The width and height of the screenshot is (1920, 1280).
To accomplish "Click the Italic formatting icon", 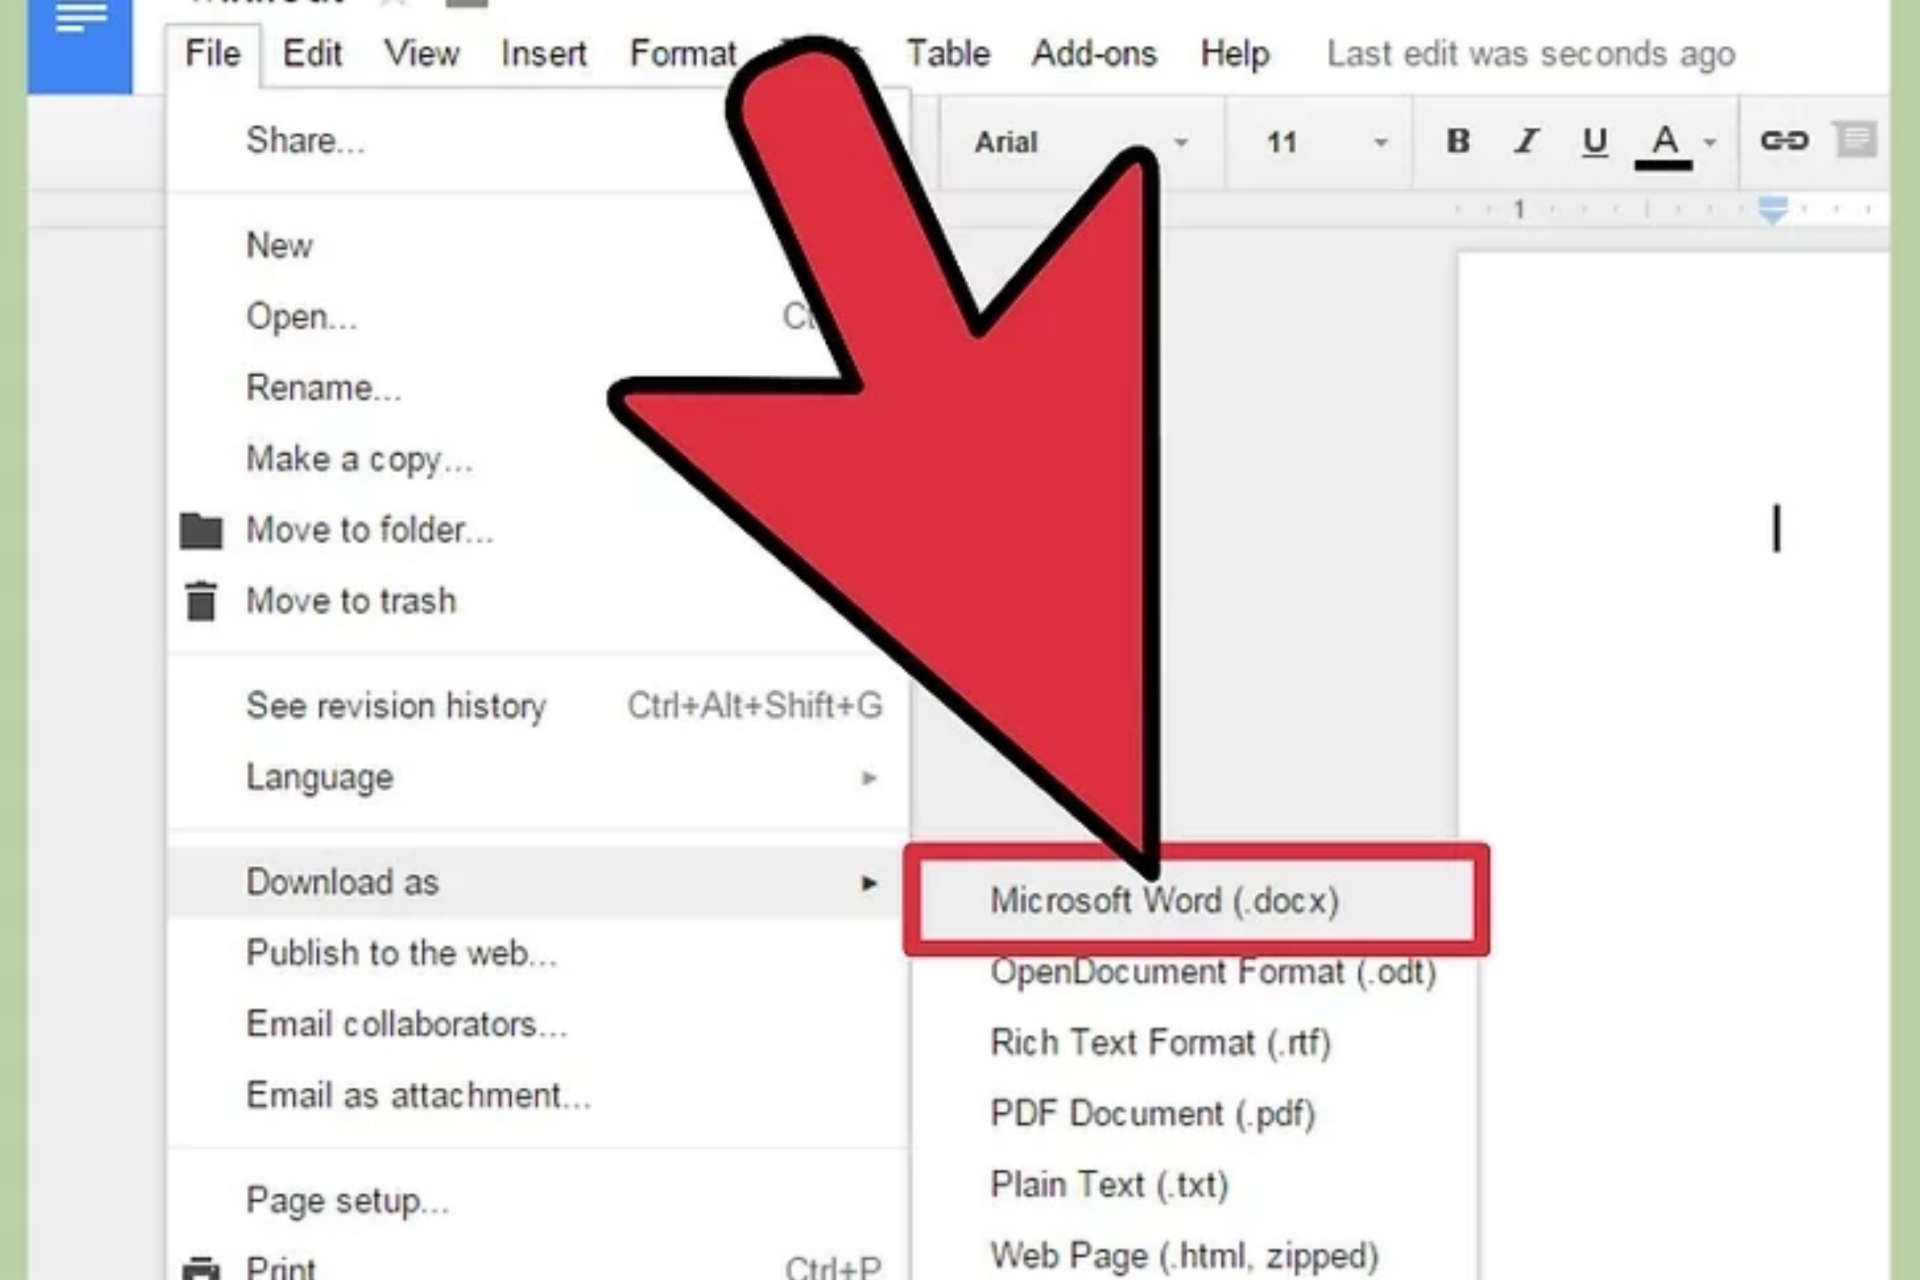I will click(x=1526, y=141).
